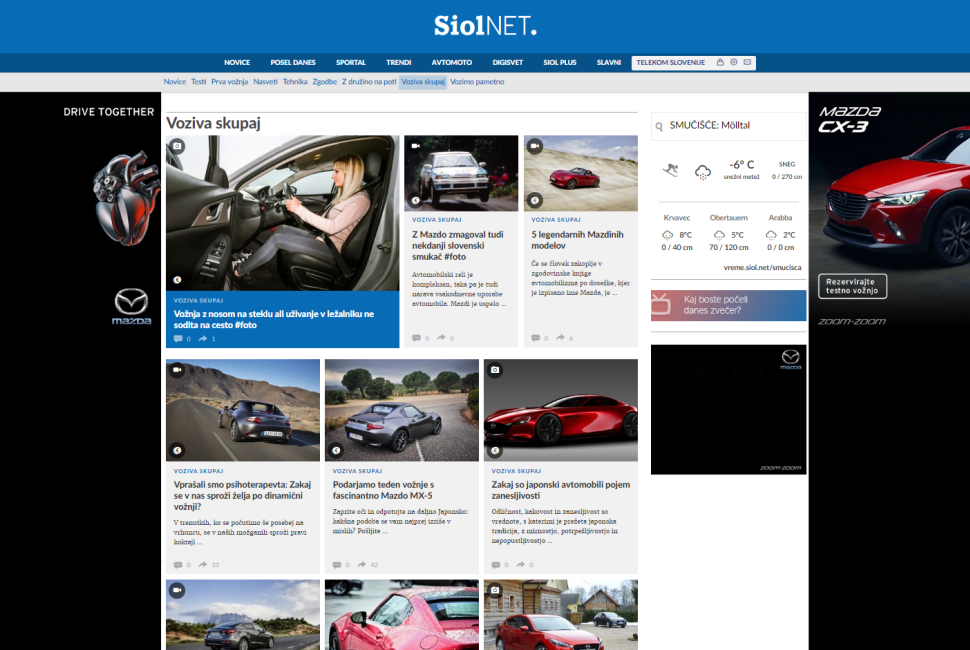The width and height of the screenshot is (970, 650).
Task: Click camera icon on japonski avtomobili thumbnail
Action: 495,370
